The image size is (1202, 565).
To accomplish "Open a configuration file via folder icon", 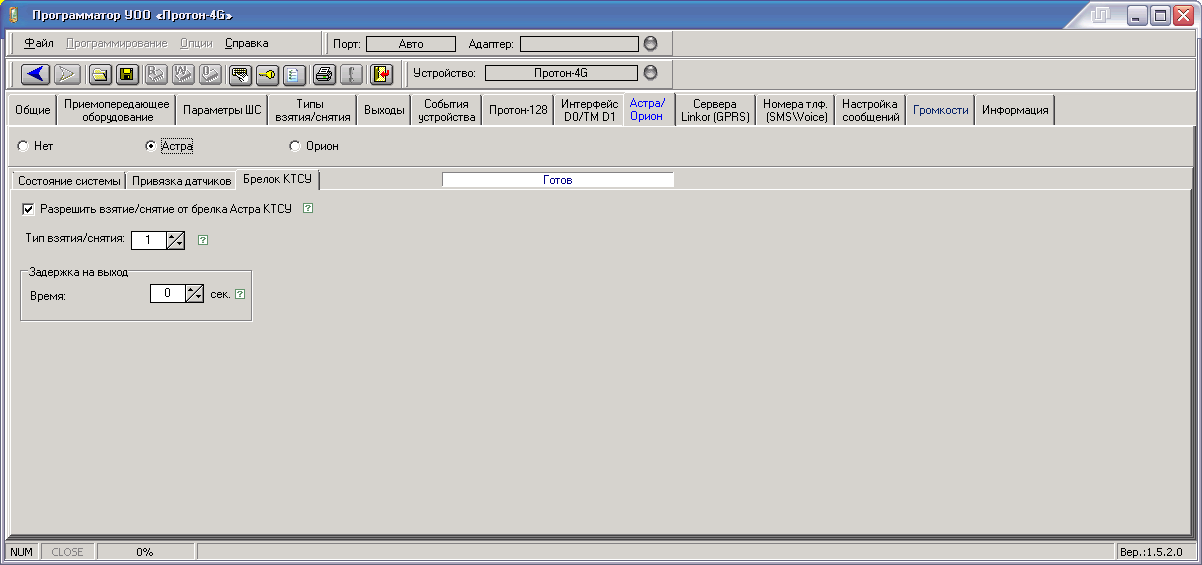I will coord(101,74).
